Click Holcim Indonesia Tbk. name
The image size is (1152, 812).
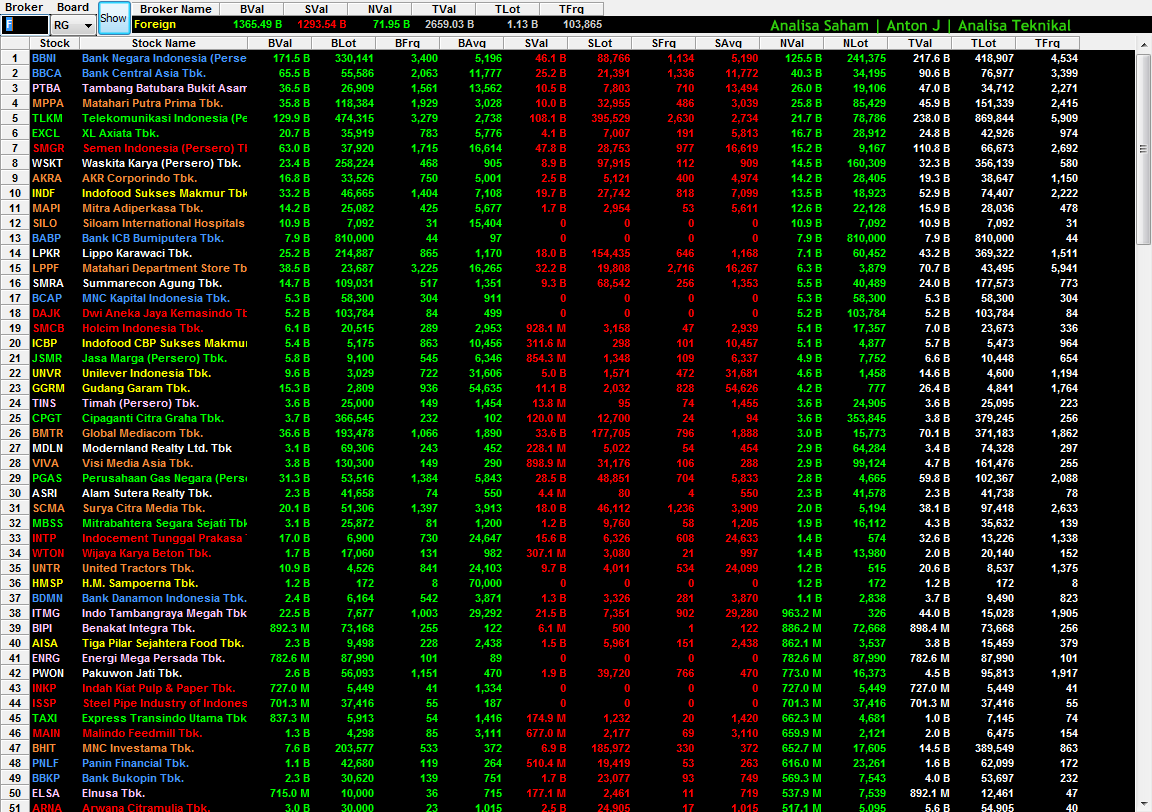[x=143, y=328]
